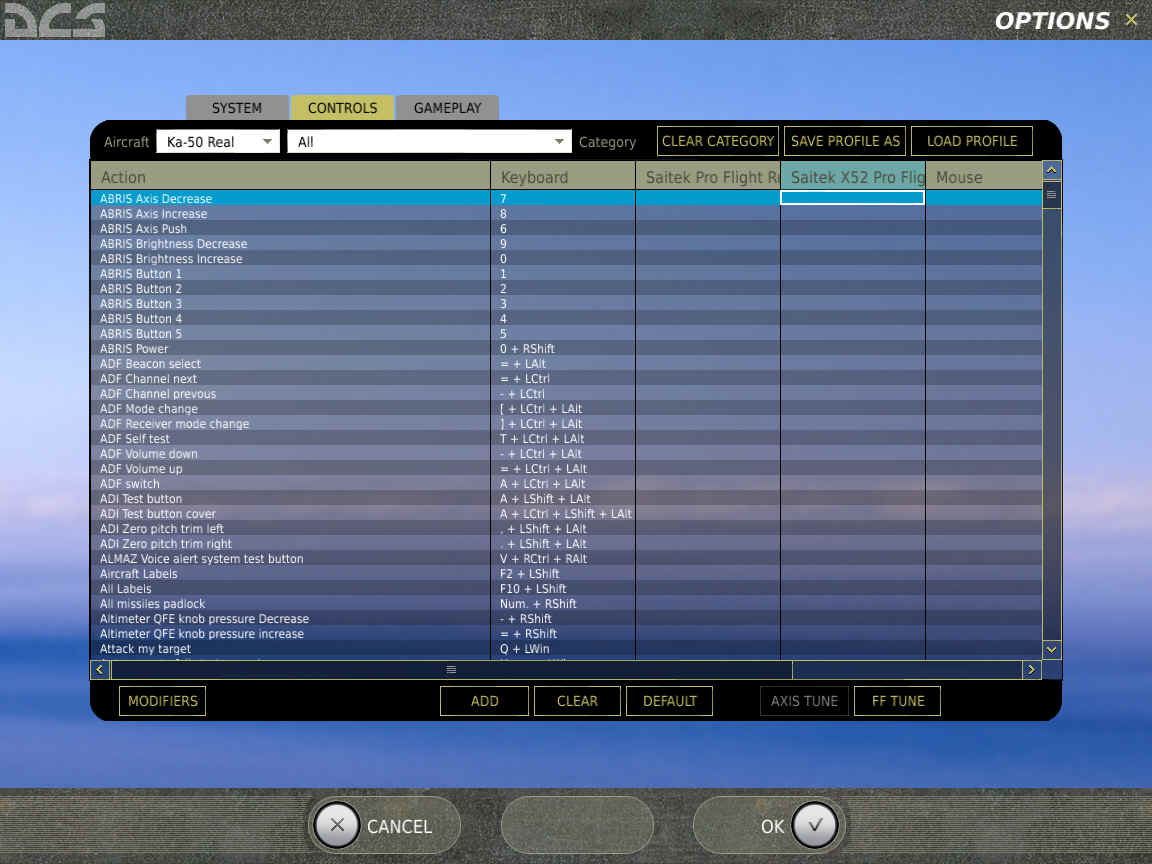The image size is (1152, 864).
Task: Select the ADF Volume down action
Action: coord(148,454)
